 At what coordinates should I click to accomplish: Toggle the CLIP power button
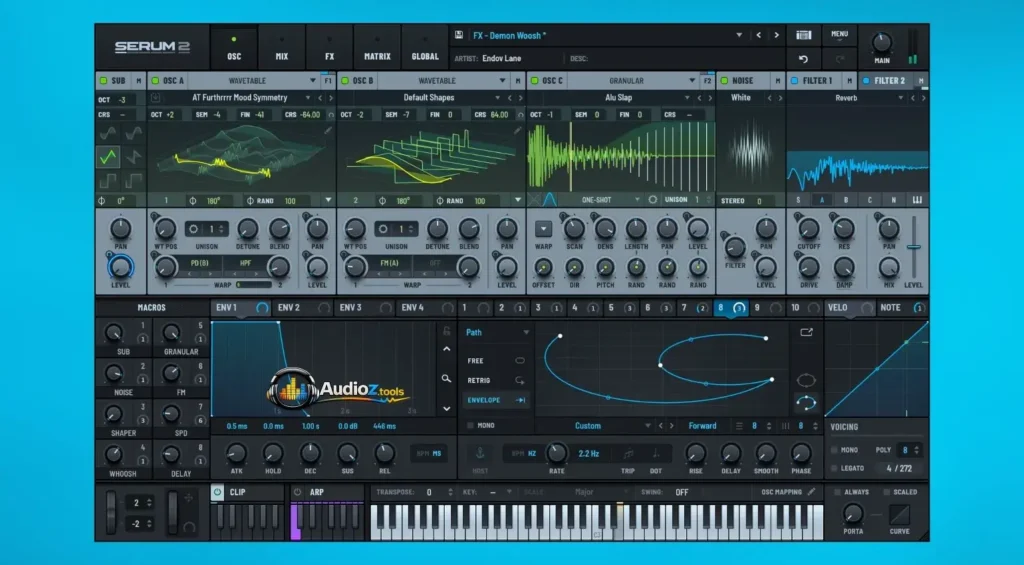click(217, 492)
